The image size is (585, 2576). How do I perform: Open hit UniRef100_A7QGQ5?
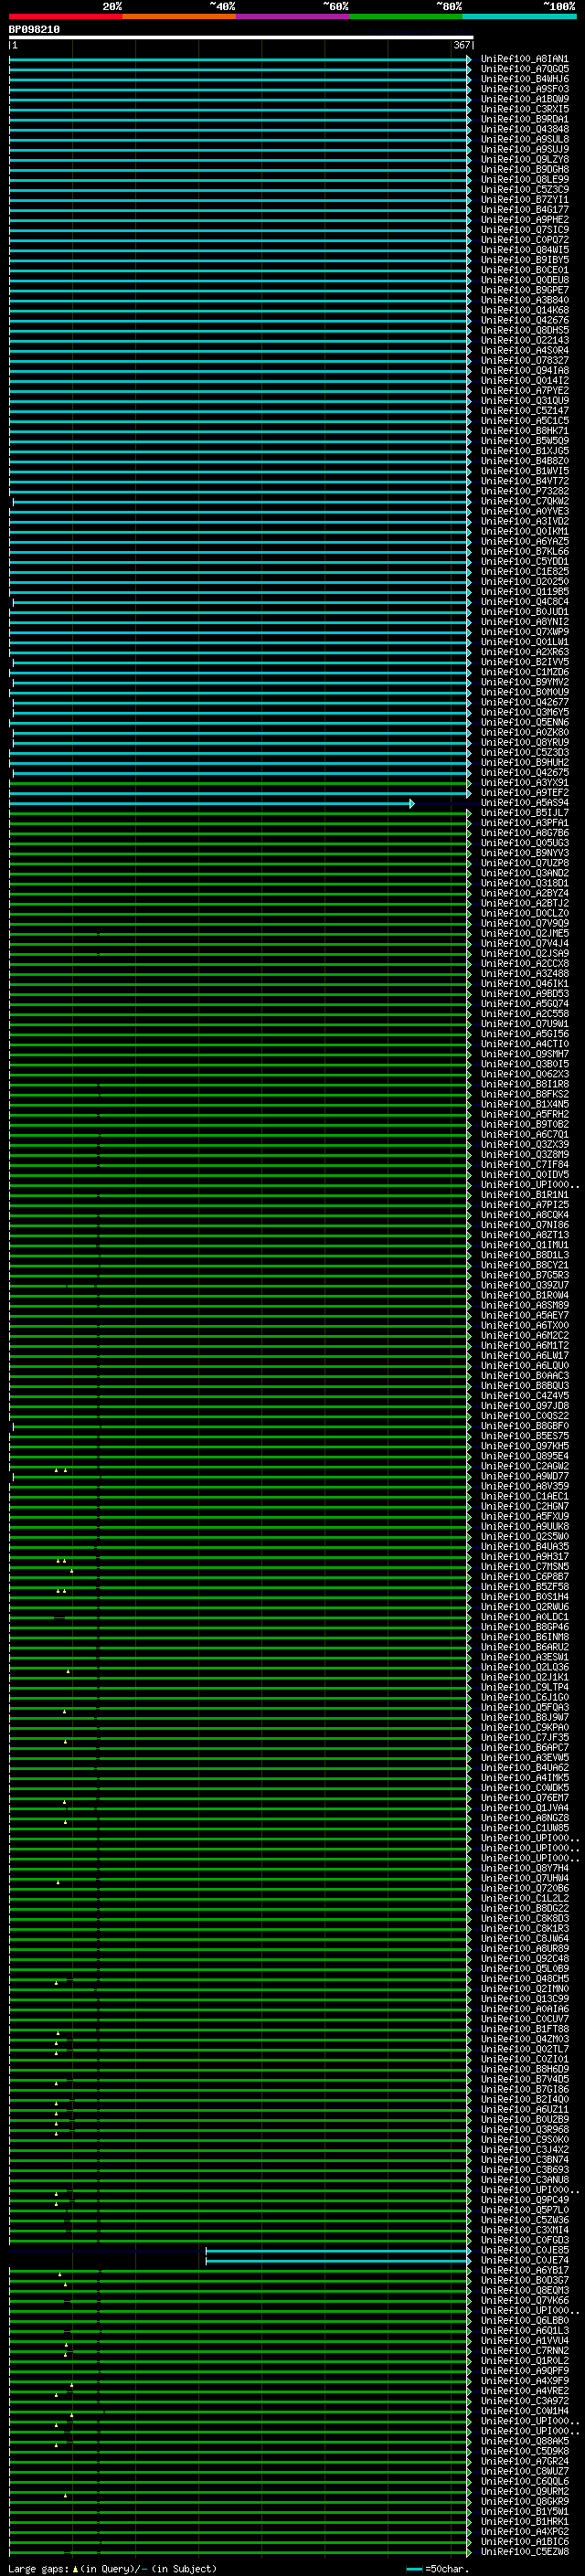coord(525,69)
